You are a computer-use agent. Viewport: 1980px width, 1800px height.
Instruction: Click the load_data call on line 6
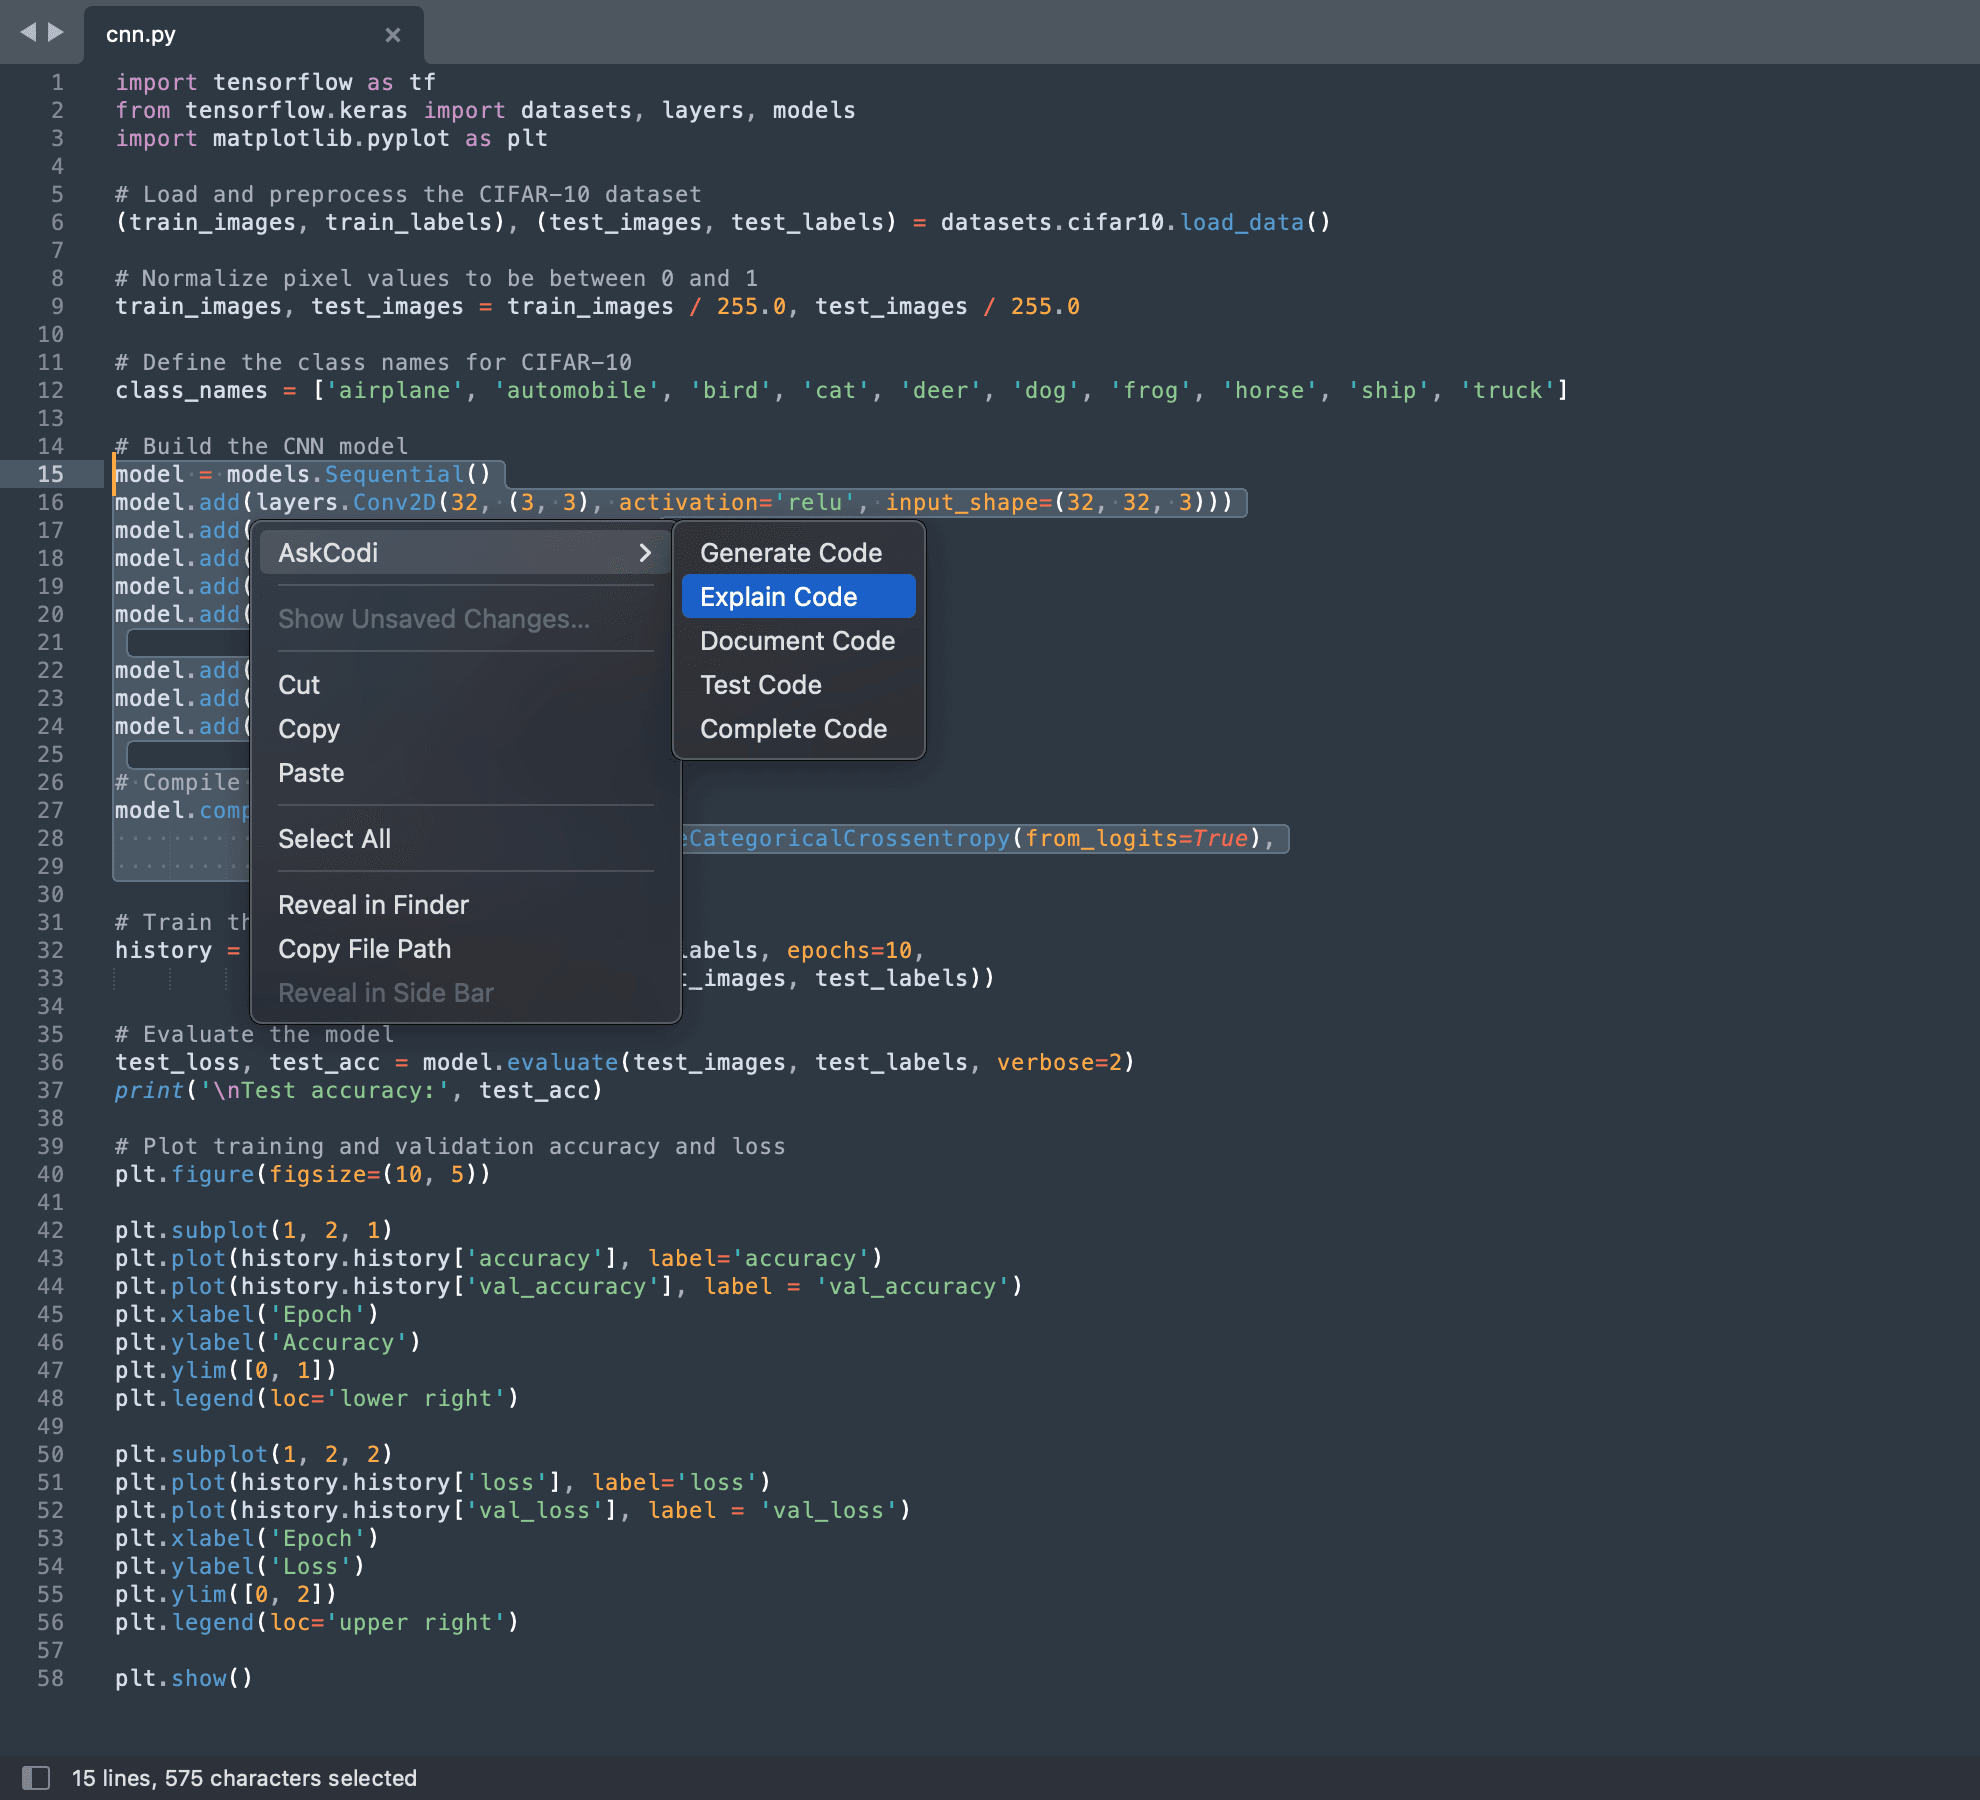click(1255, 222)
